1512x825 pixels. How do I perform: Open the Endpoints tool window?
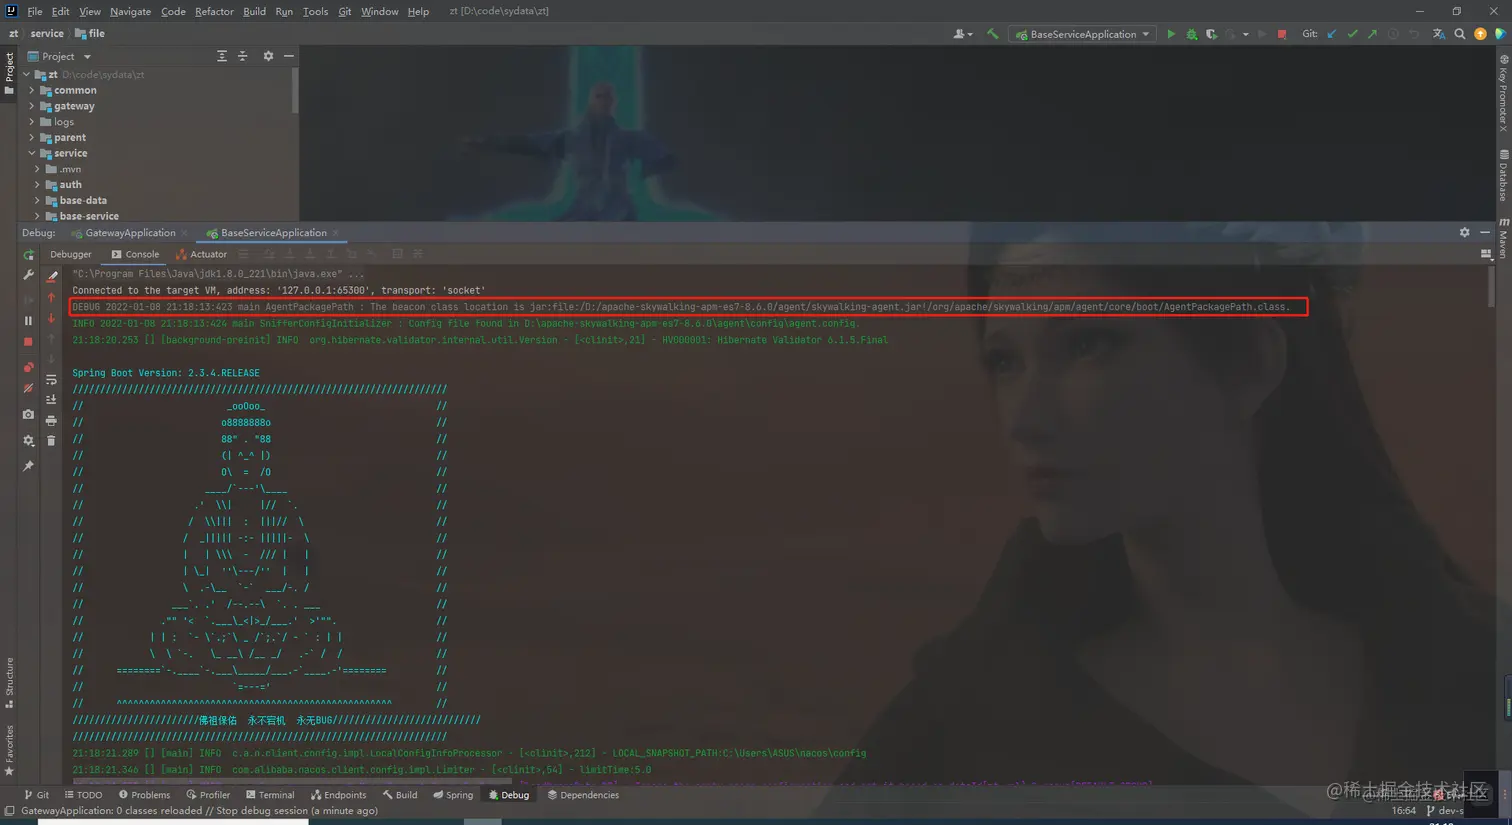pos(338,795)
